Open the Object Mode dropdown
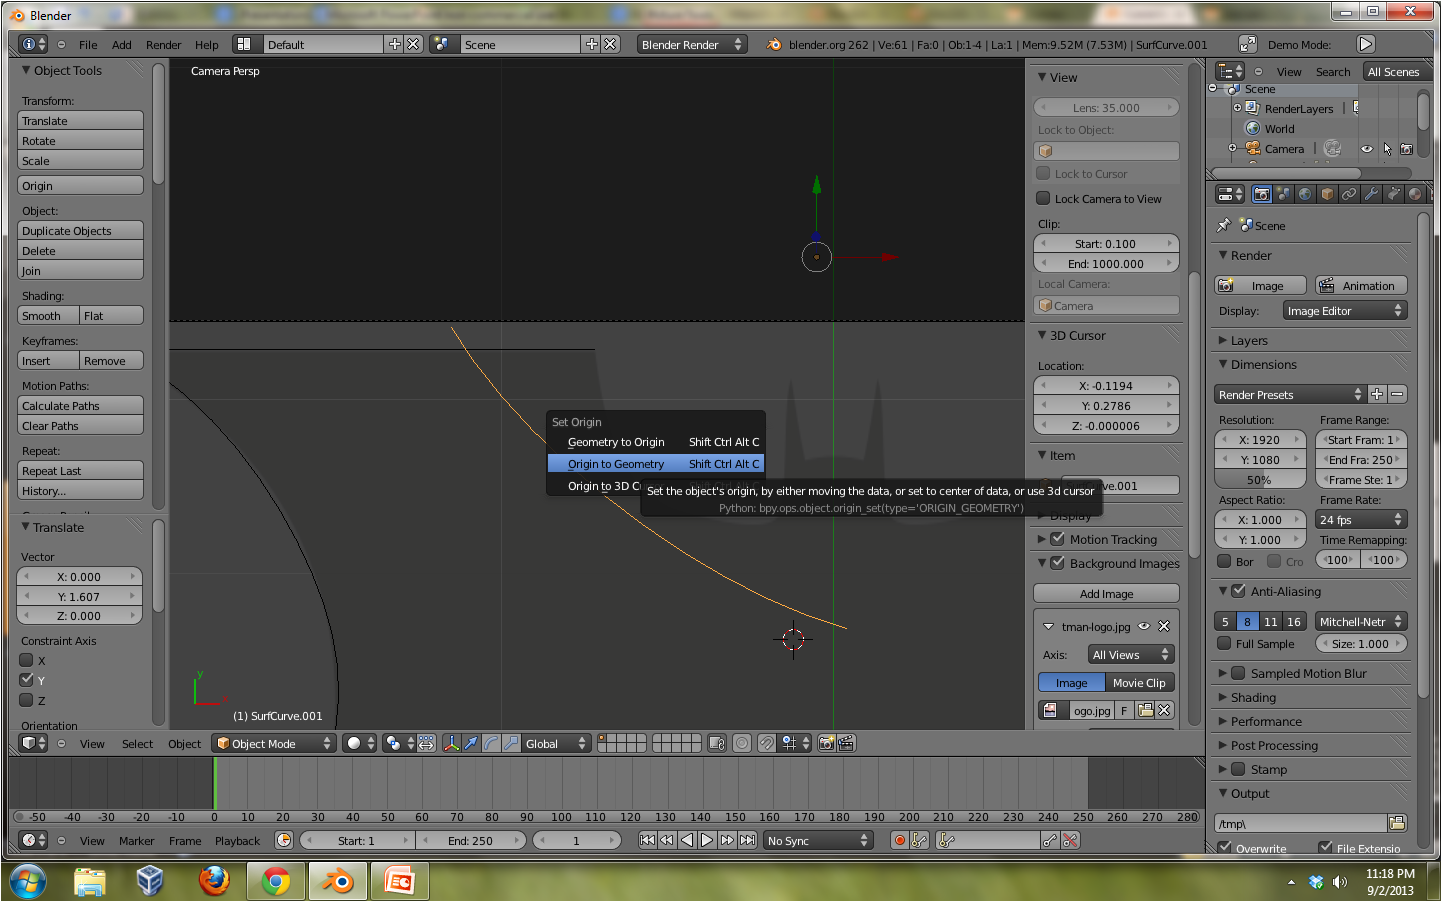Image resolution: width=1442 pixels, height=902 pixels. tap(274, 743)
